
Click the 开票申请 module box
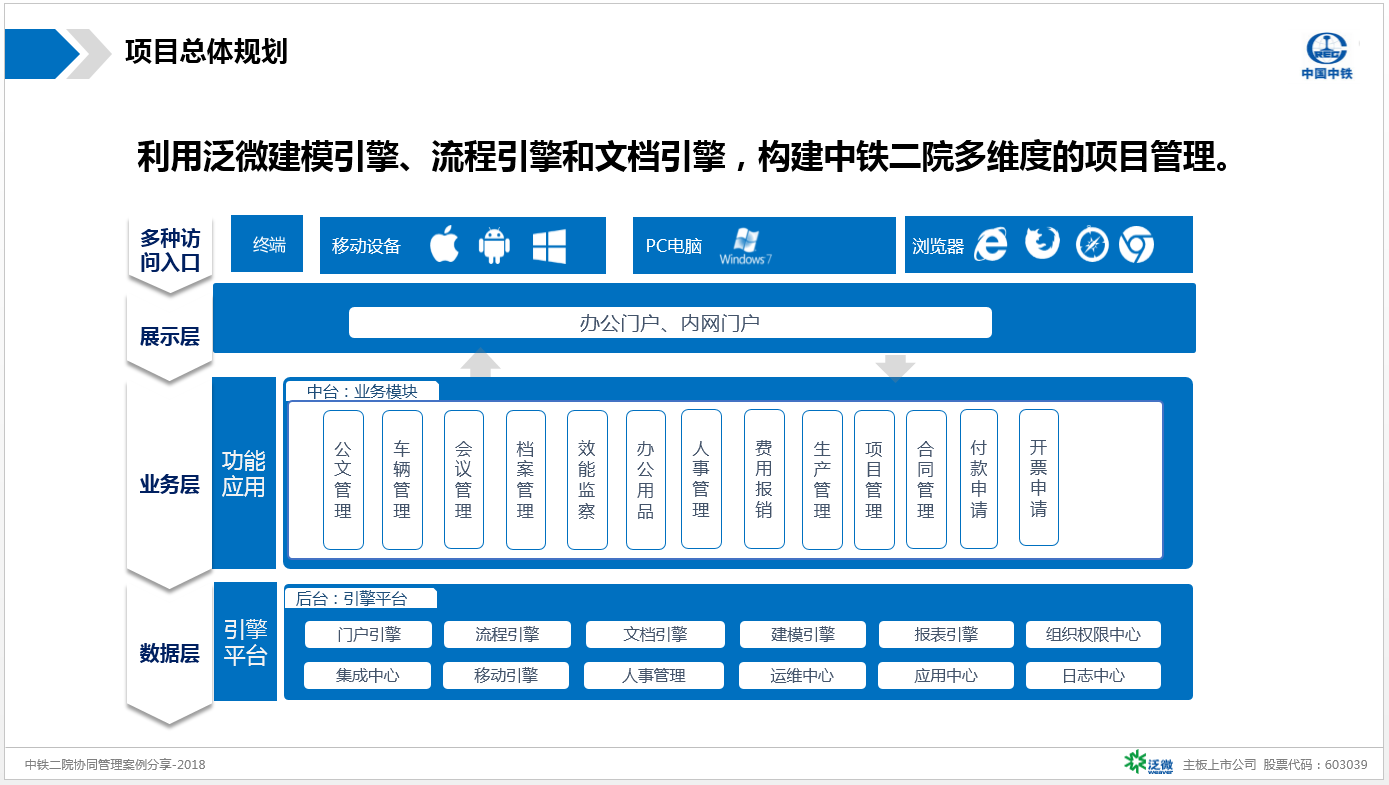click(1039, 477)
